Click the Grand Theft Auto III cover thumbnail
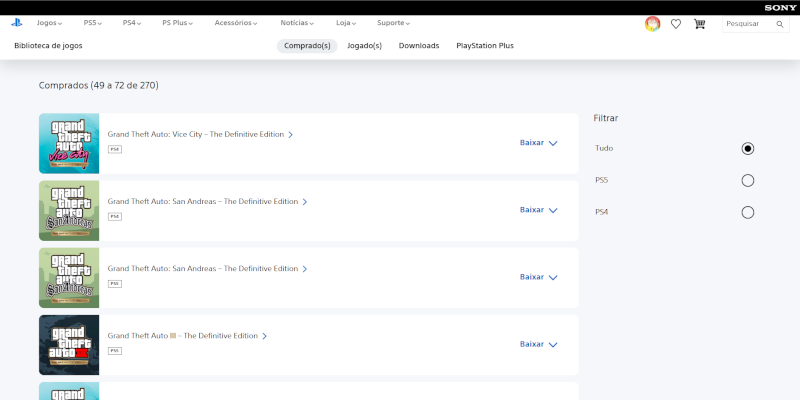 pyautogui.click(x=69, y=345)
